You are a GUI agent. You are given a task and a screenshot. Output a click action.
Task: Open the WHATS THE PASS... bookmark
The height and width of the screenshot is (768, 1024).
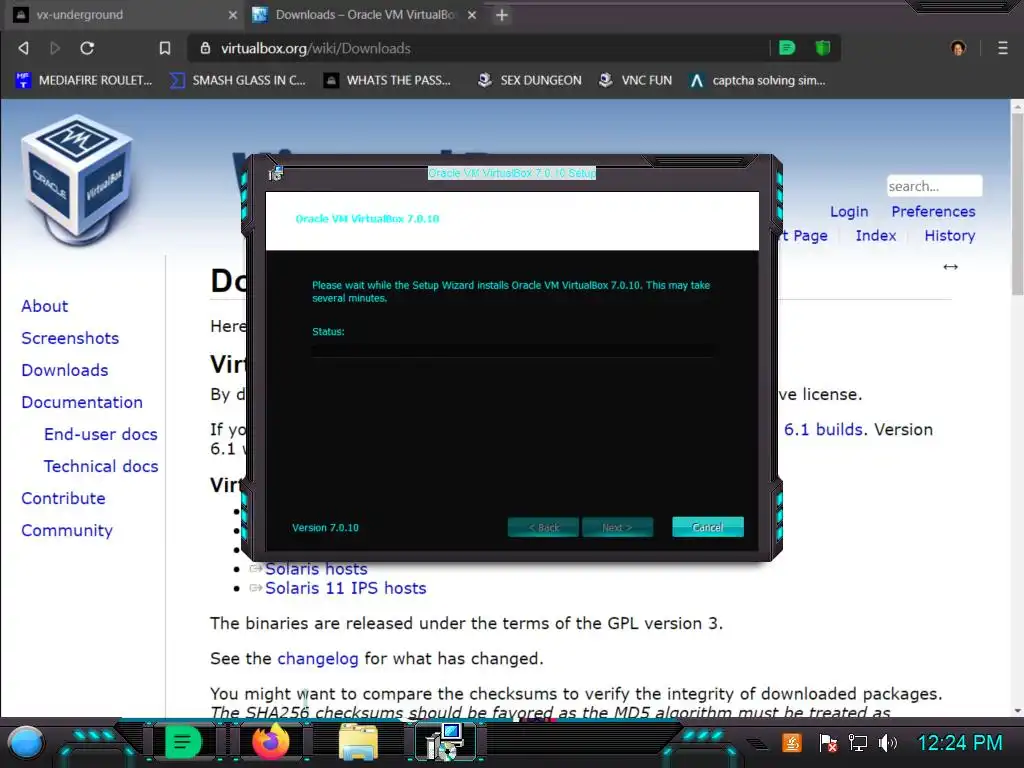pos(388,80)
